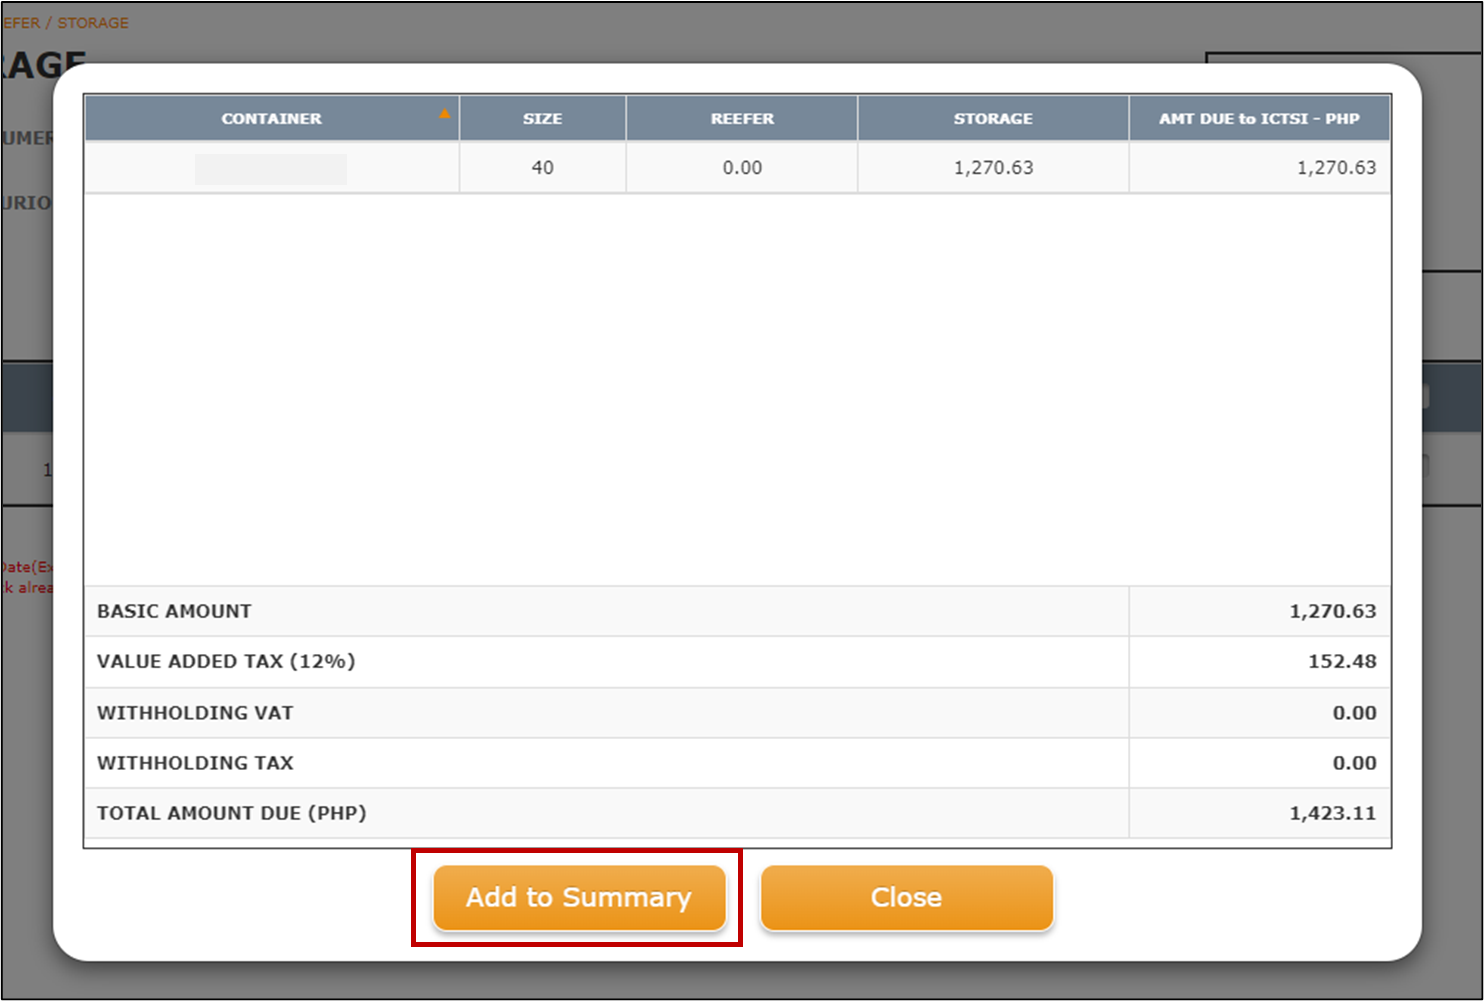Sort the table by the CONTAINER column
1484x1001 pixels.
[x=271, y=117]
